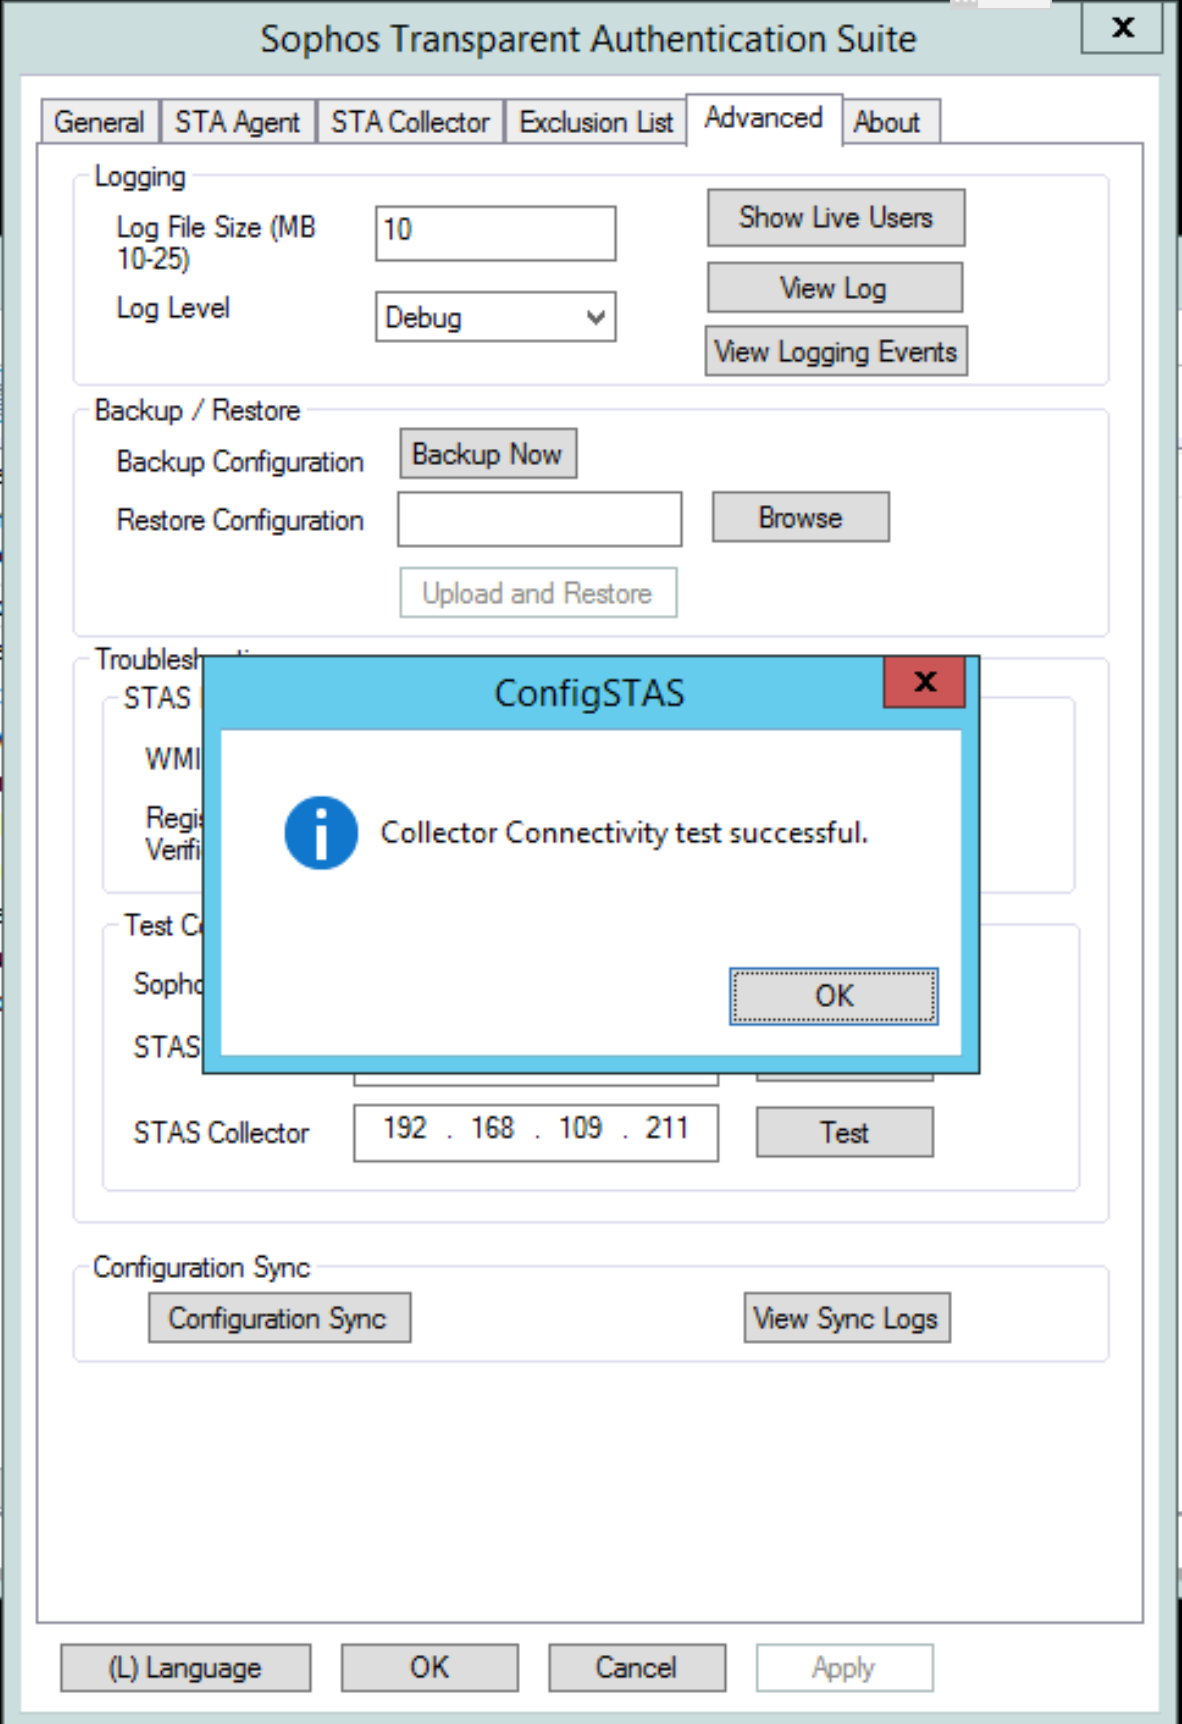Click the Upload and Restore button
Viewport: 1182px width, 1724px height.
coord(538,593)
